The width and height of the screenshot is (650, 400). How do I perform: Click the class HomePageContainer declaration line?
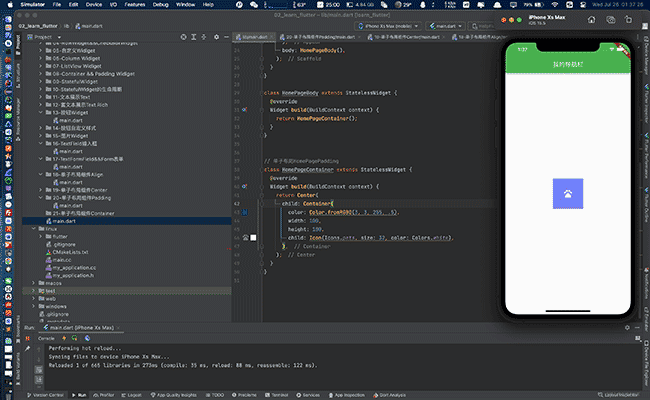coord(338,170)
